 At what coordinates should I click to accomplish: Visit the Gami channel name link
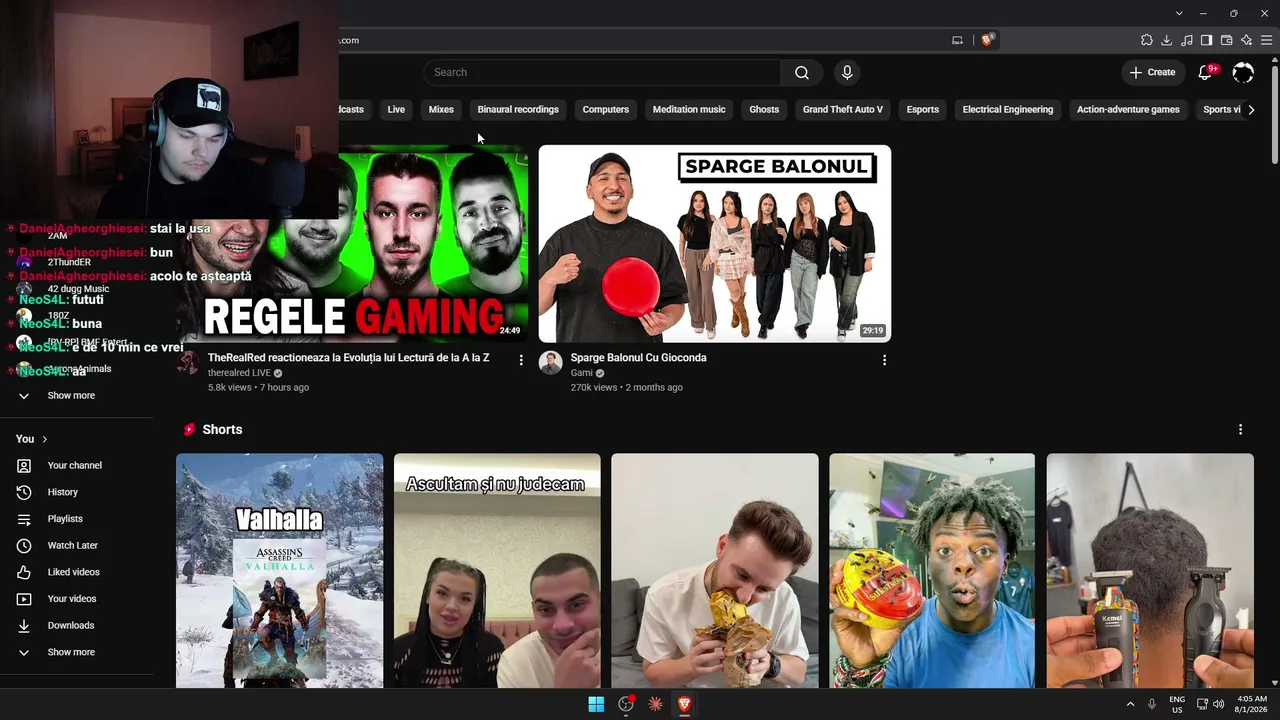click(x=582, y=373)
